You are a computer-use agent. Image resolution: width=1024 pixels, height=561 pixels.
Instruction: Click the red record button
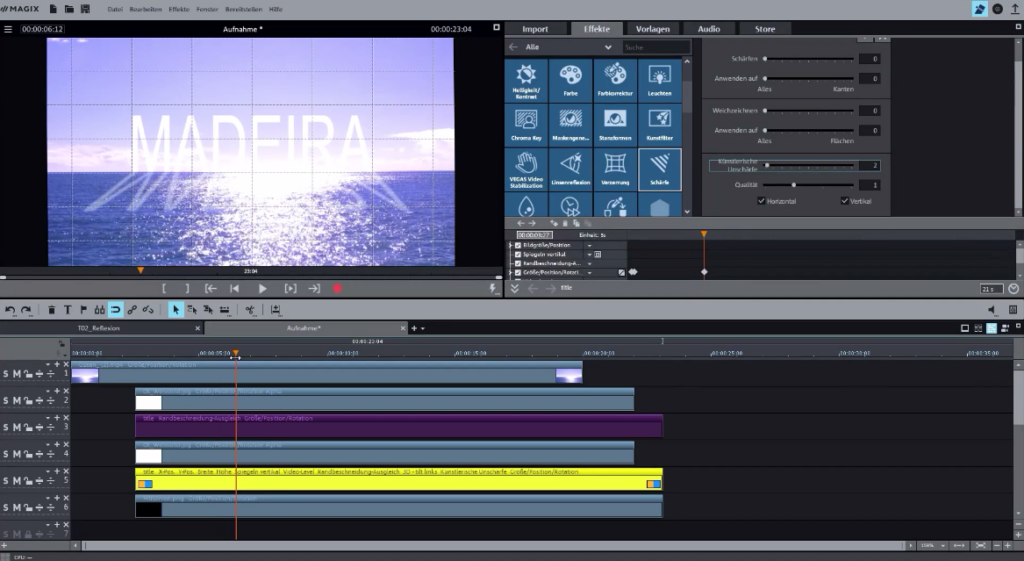click(337, 289)
